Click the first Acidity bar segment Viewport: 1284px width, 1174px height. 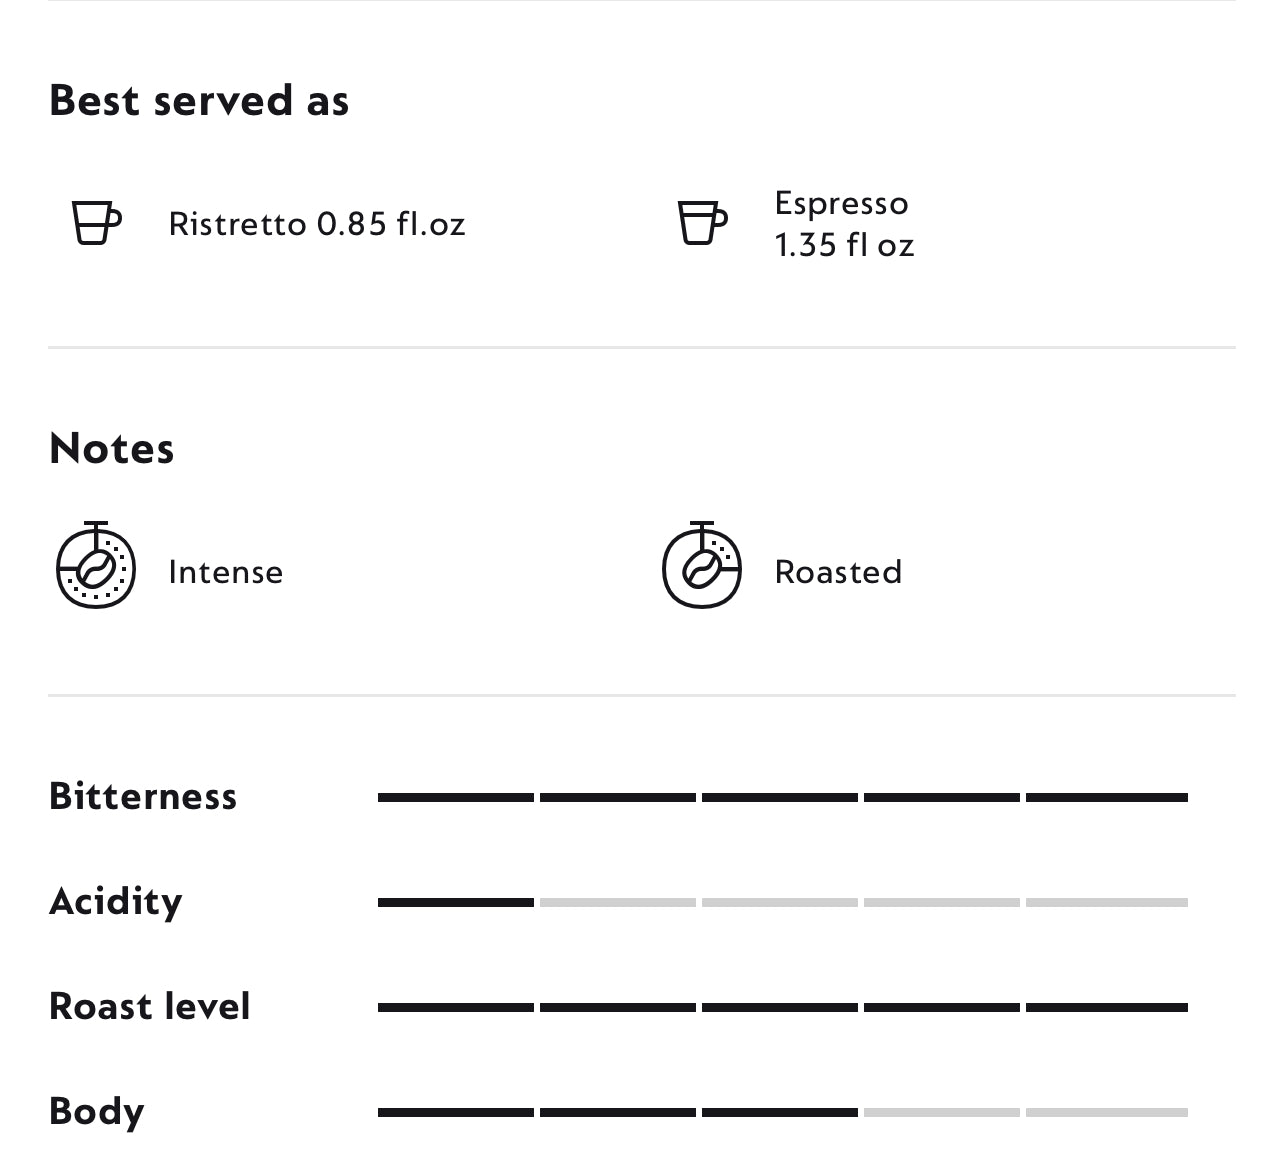[456, 903]
